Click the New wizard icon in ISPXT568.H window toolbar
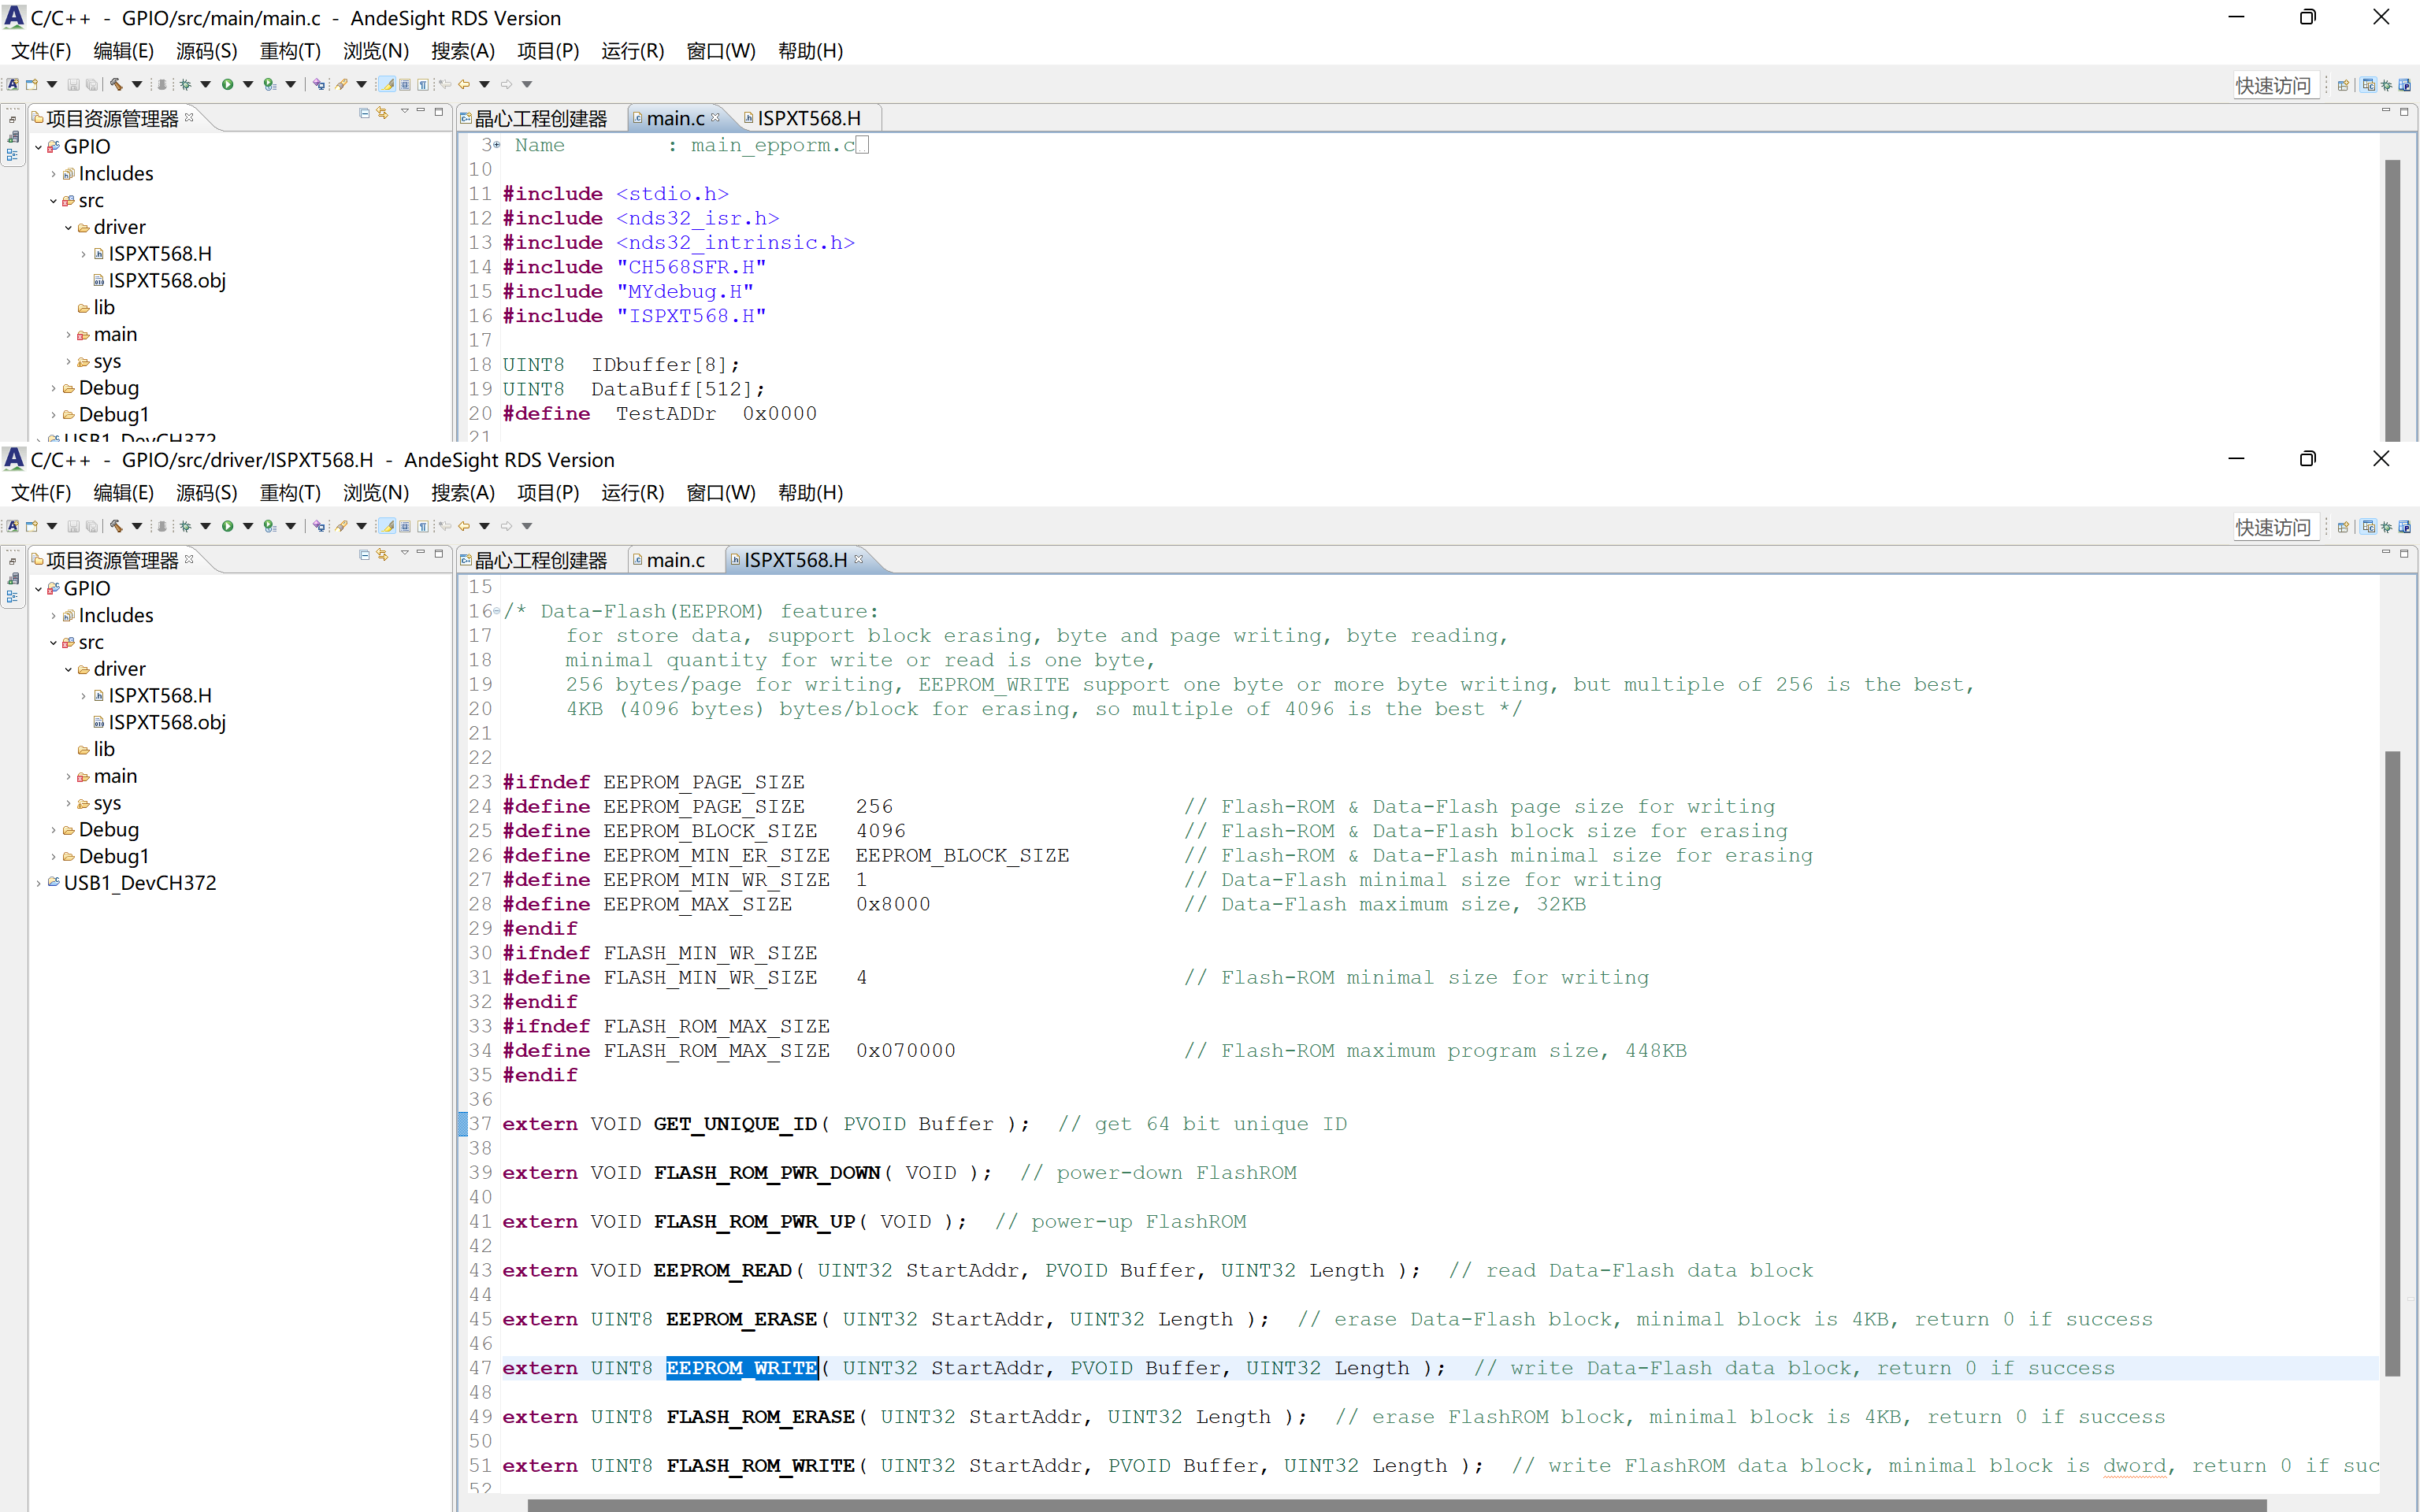This screenshot has height=1512, width=2420. coord(32,526)
